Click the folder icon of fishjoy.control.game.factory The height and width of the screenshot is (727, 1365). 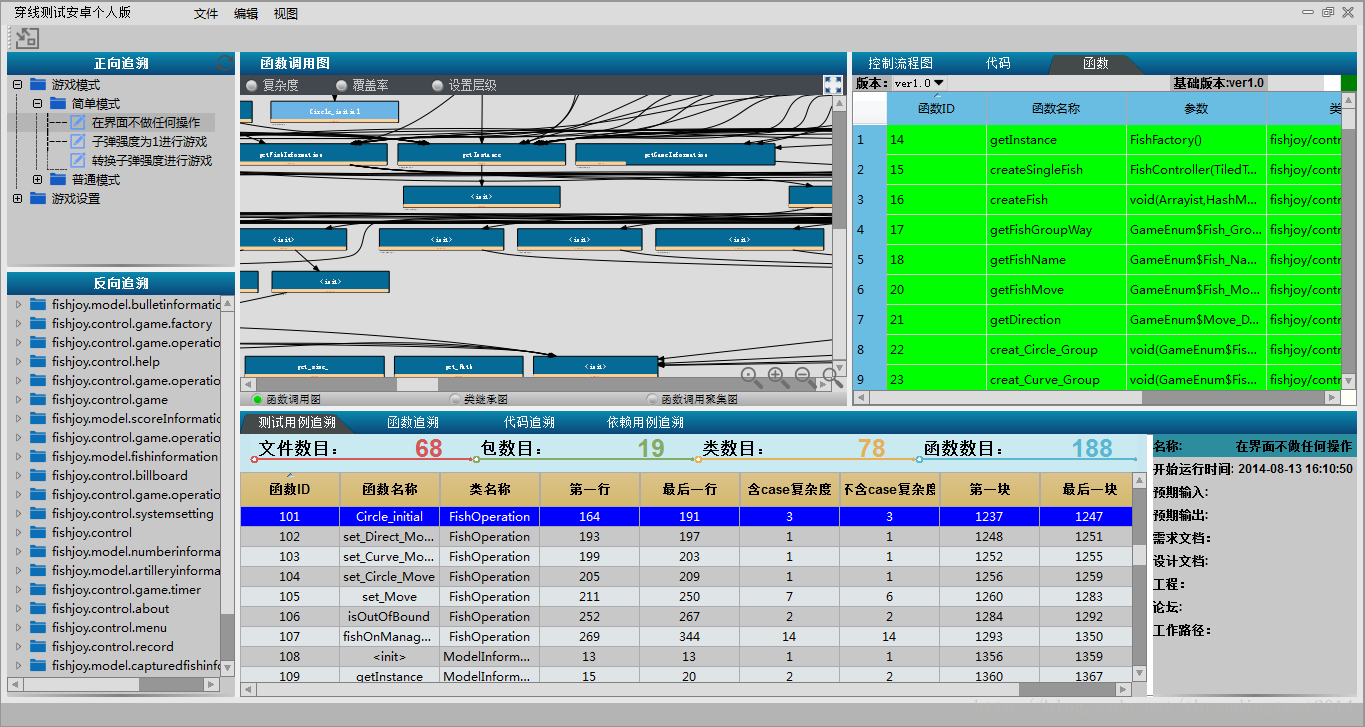point(39,324)
